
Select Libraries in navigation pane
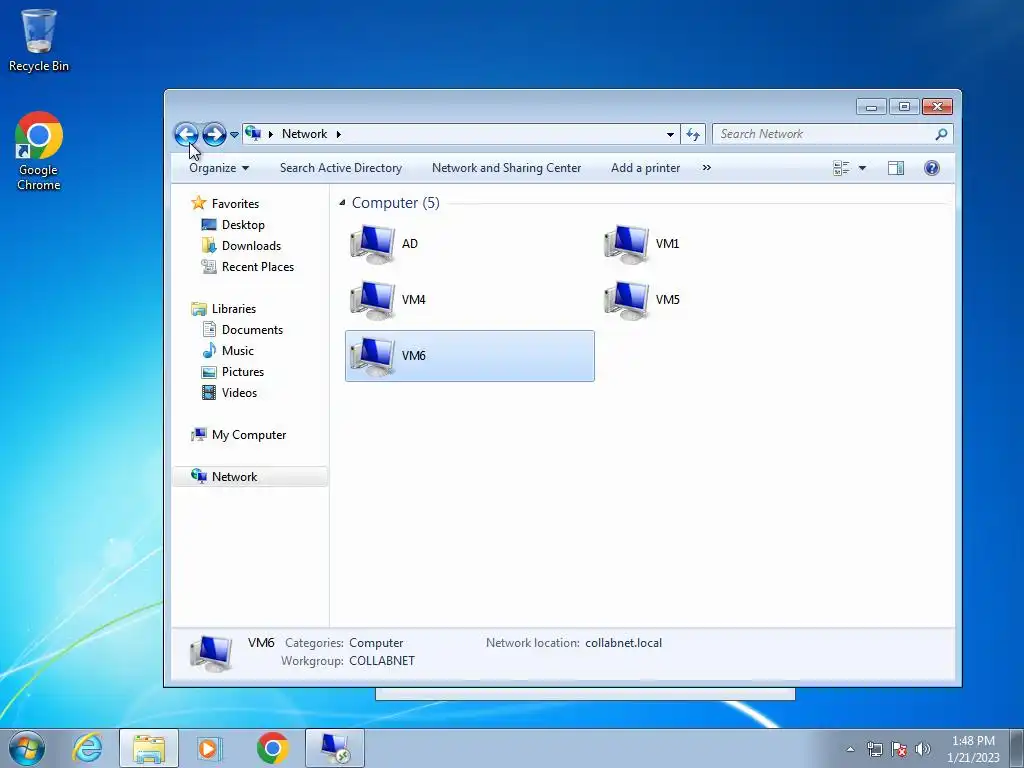[223, 309]
